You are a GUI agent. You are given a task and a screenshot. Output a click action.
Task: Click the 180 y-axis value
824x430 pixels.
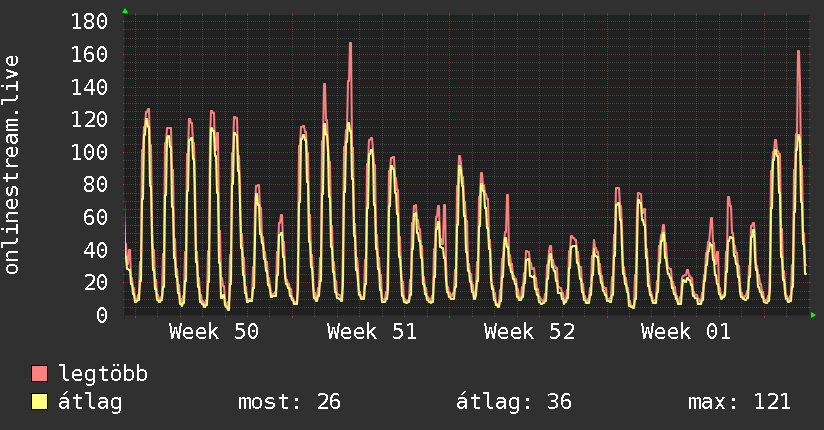click(89, 22)
